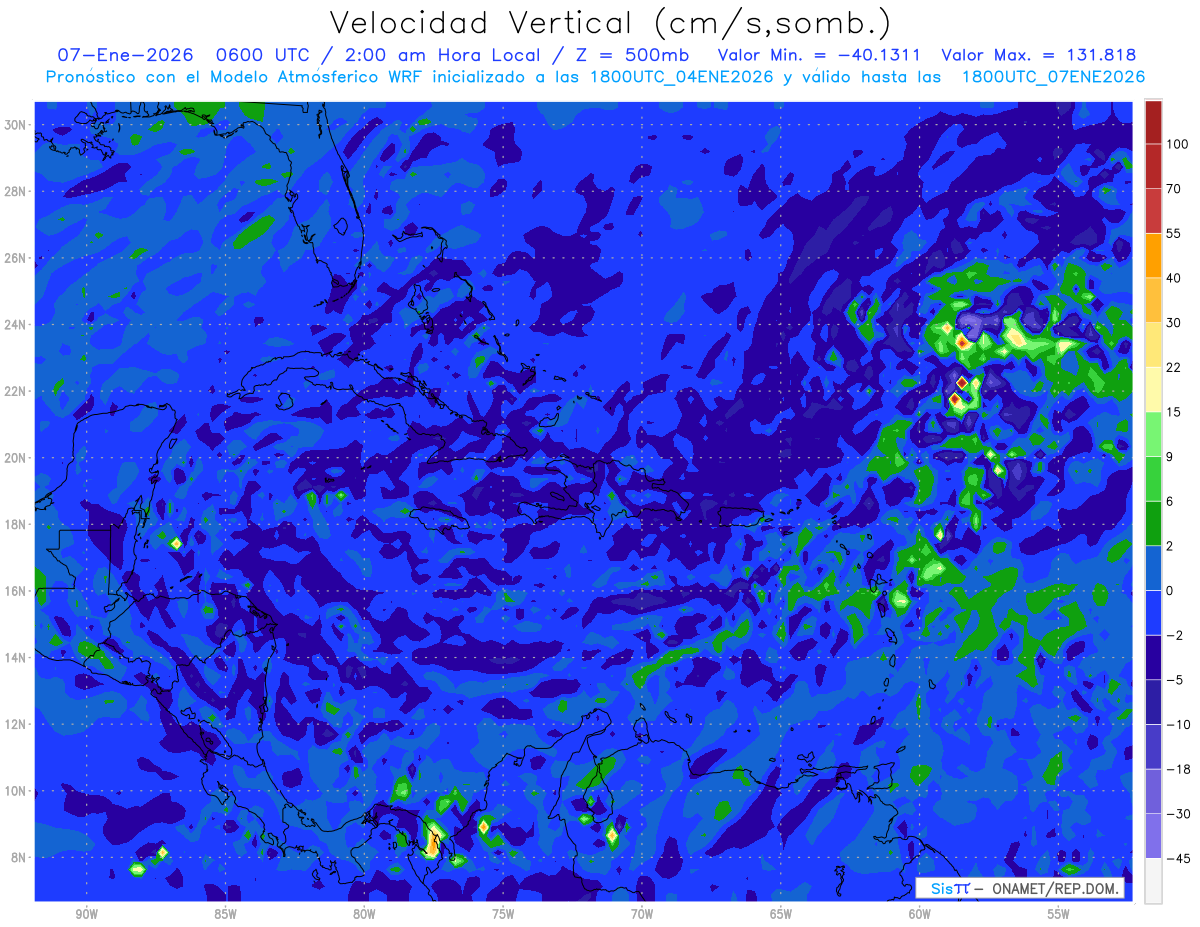Viewport: 1200px width, 927px height.
Task: Click the colorbar label '-18'
Action: click(1177, 769)
